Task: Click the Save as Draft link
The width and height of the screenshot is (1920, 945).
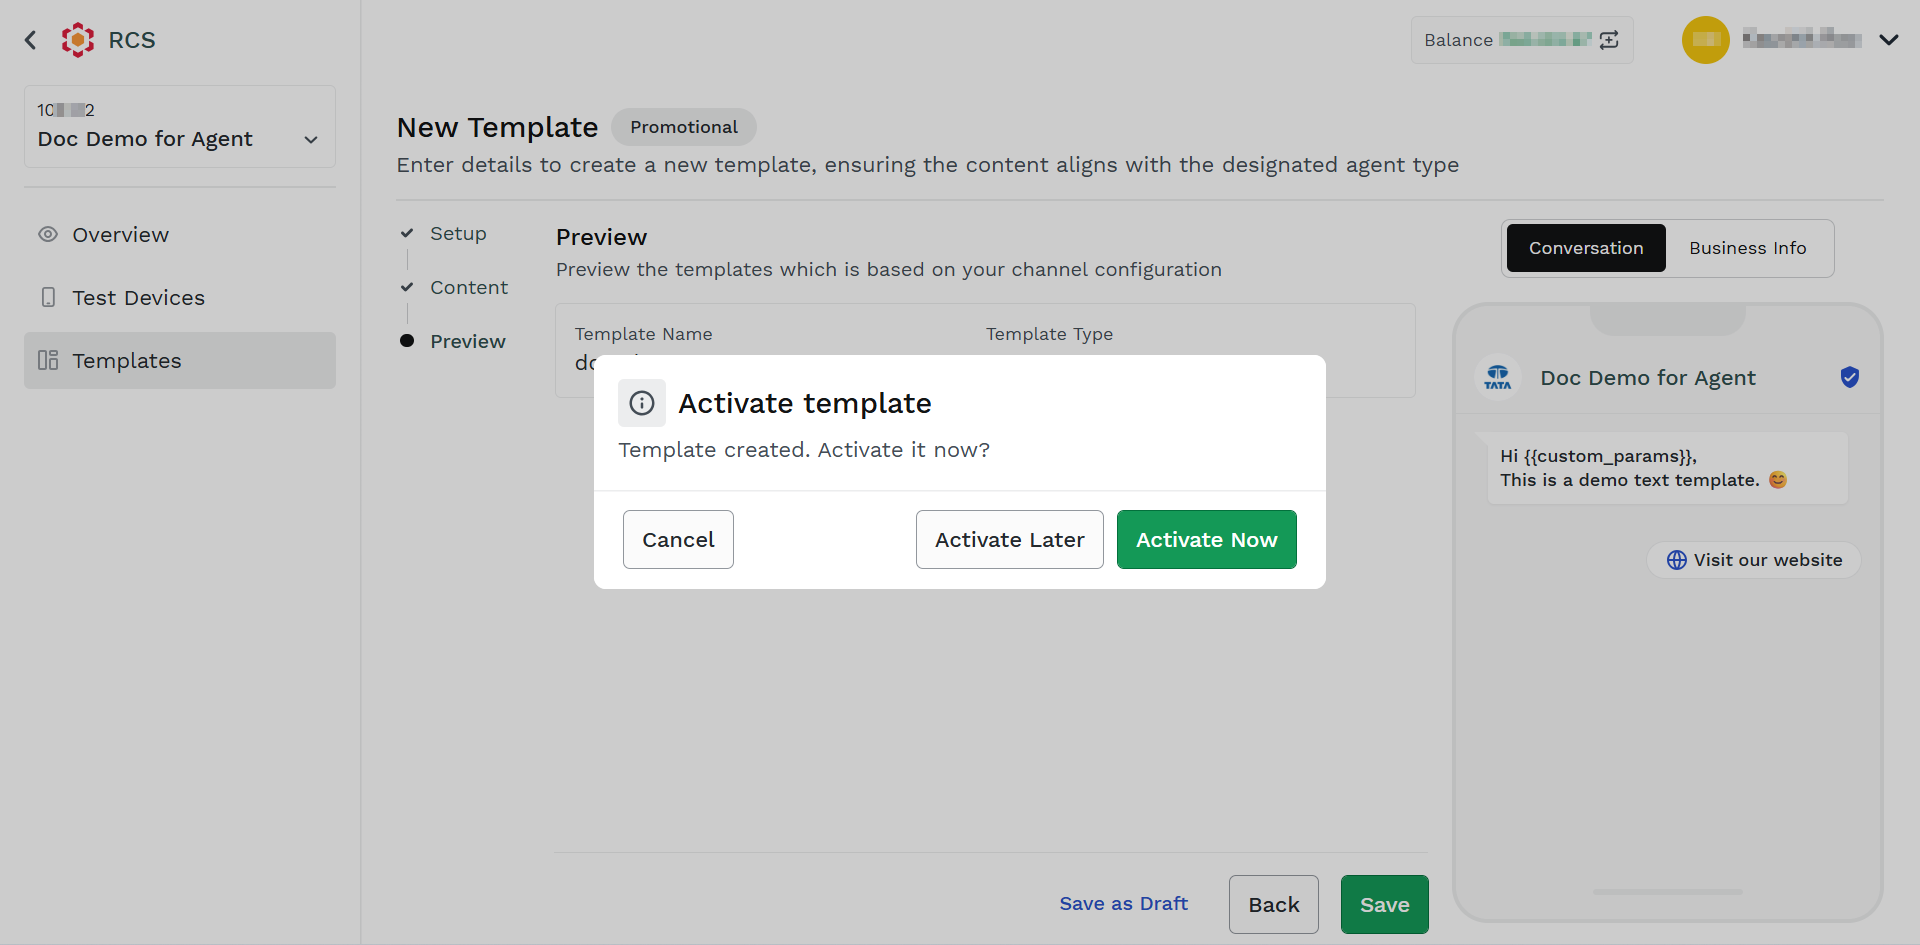Action: (1124, 903)
